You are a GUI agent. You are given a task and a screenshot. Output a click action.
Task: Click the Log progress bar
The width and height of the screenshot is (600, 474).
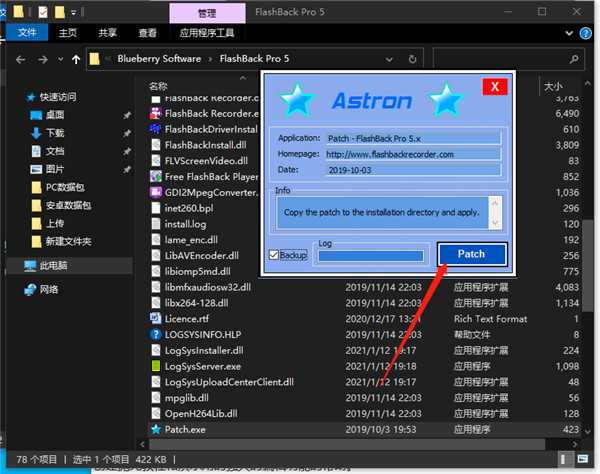pos(374,256)
